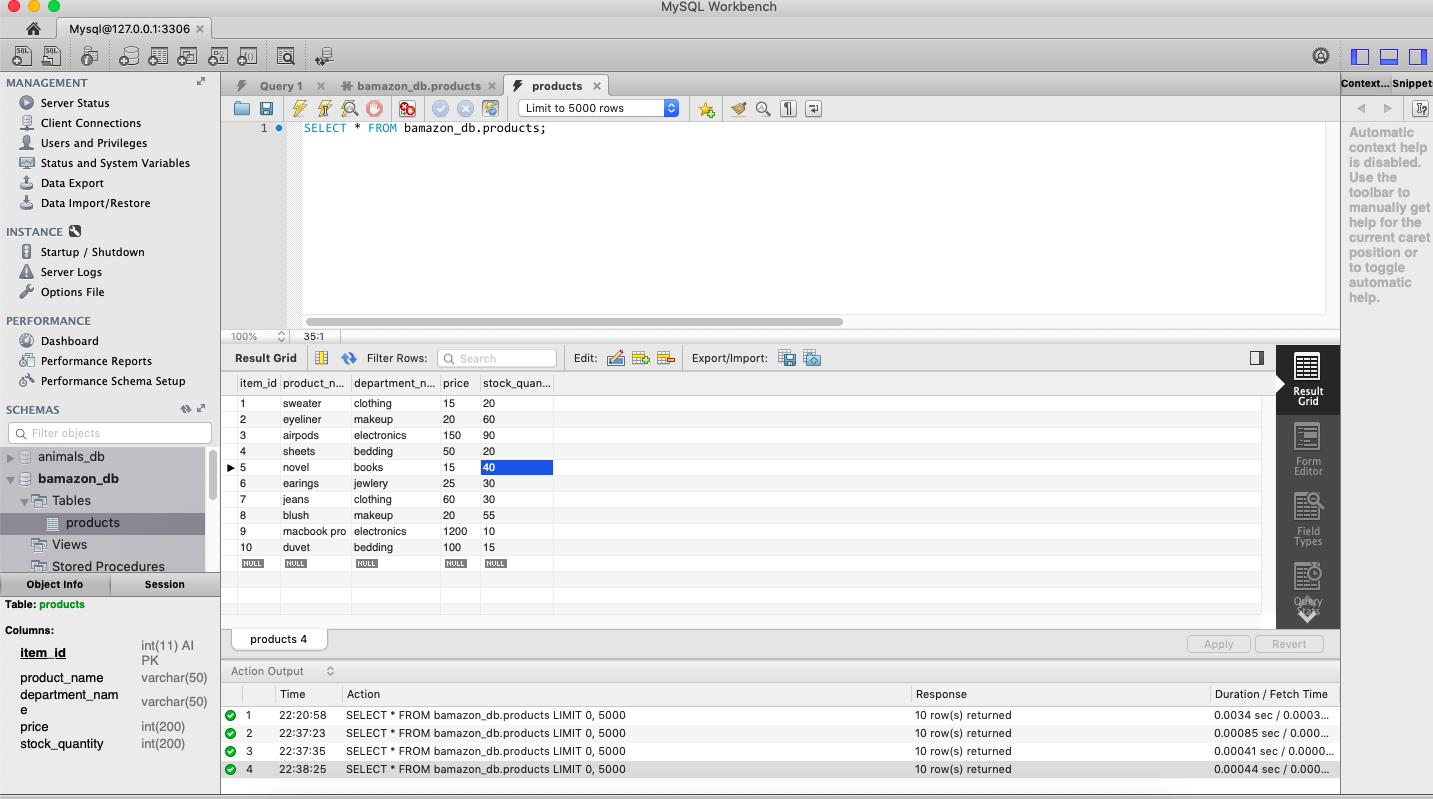Import records from external file

pyautogui.click(x=812, y=358)
